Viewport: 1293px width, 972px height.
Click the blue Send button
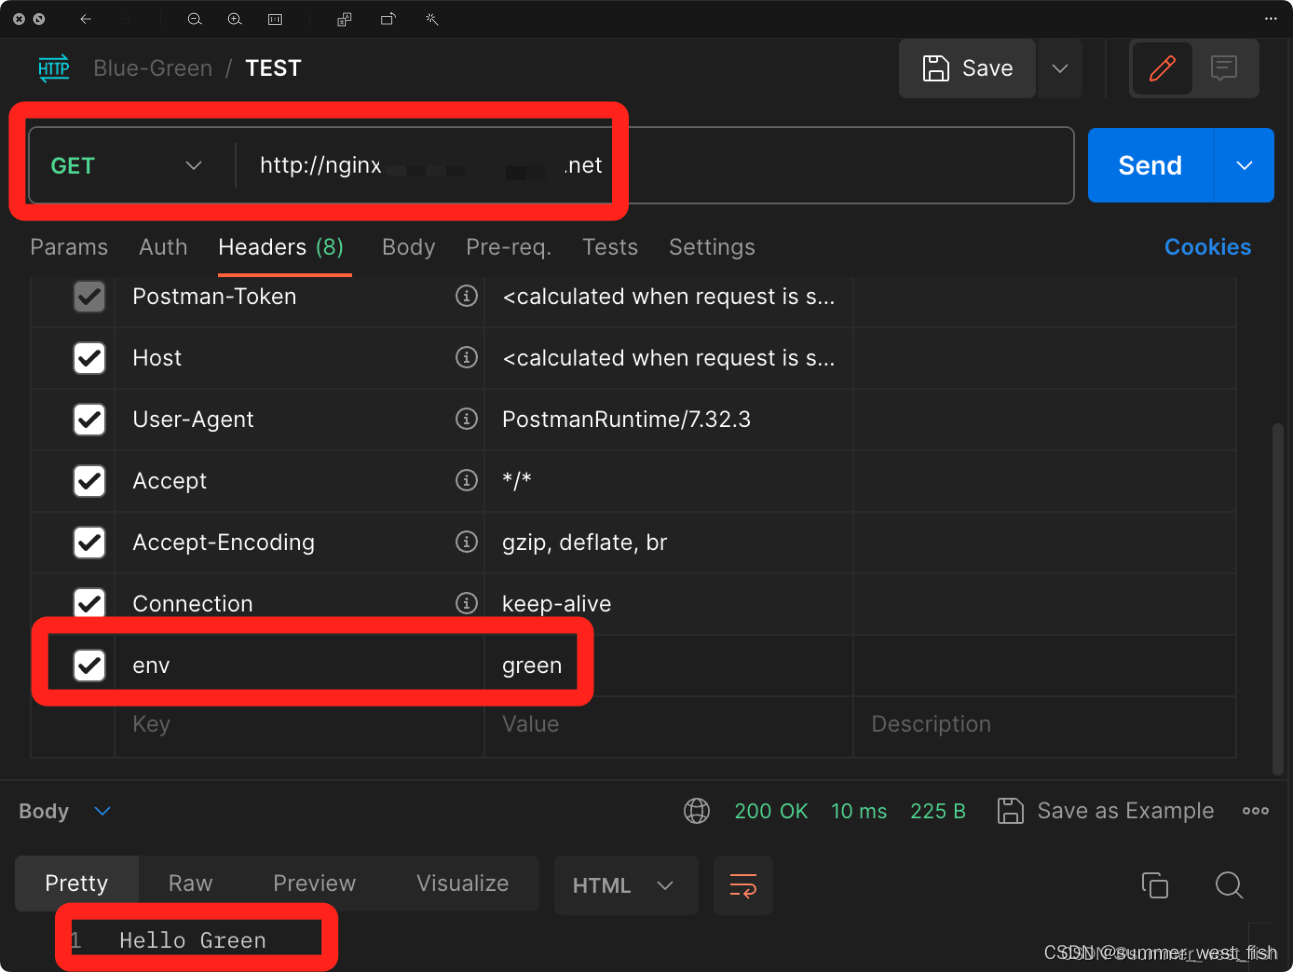point(1150,165)
